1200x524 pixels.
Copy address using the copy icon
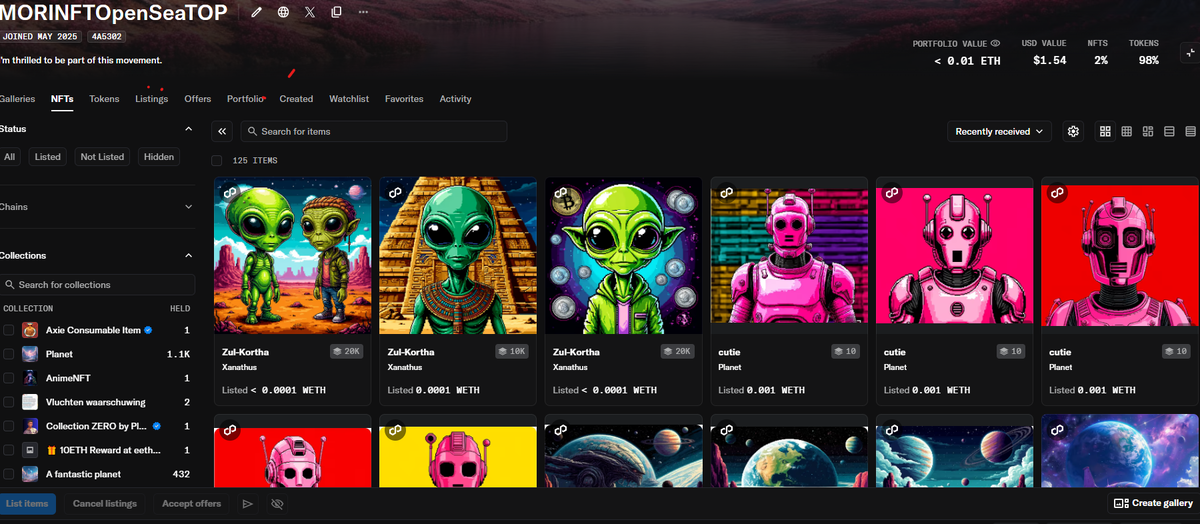tap(336, 12)
